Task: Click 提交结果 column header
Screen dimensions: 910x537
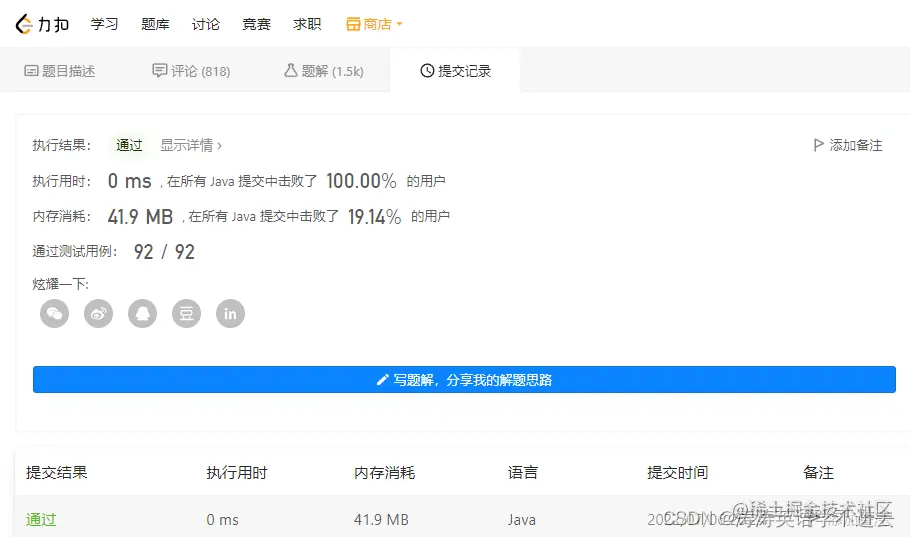Action: [x=56, y=473]
